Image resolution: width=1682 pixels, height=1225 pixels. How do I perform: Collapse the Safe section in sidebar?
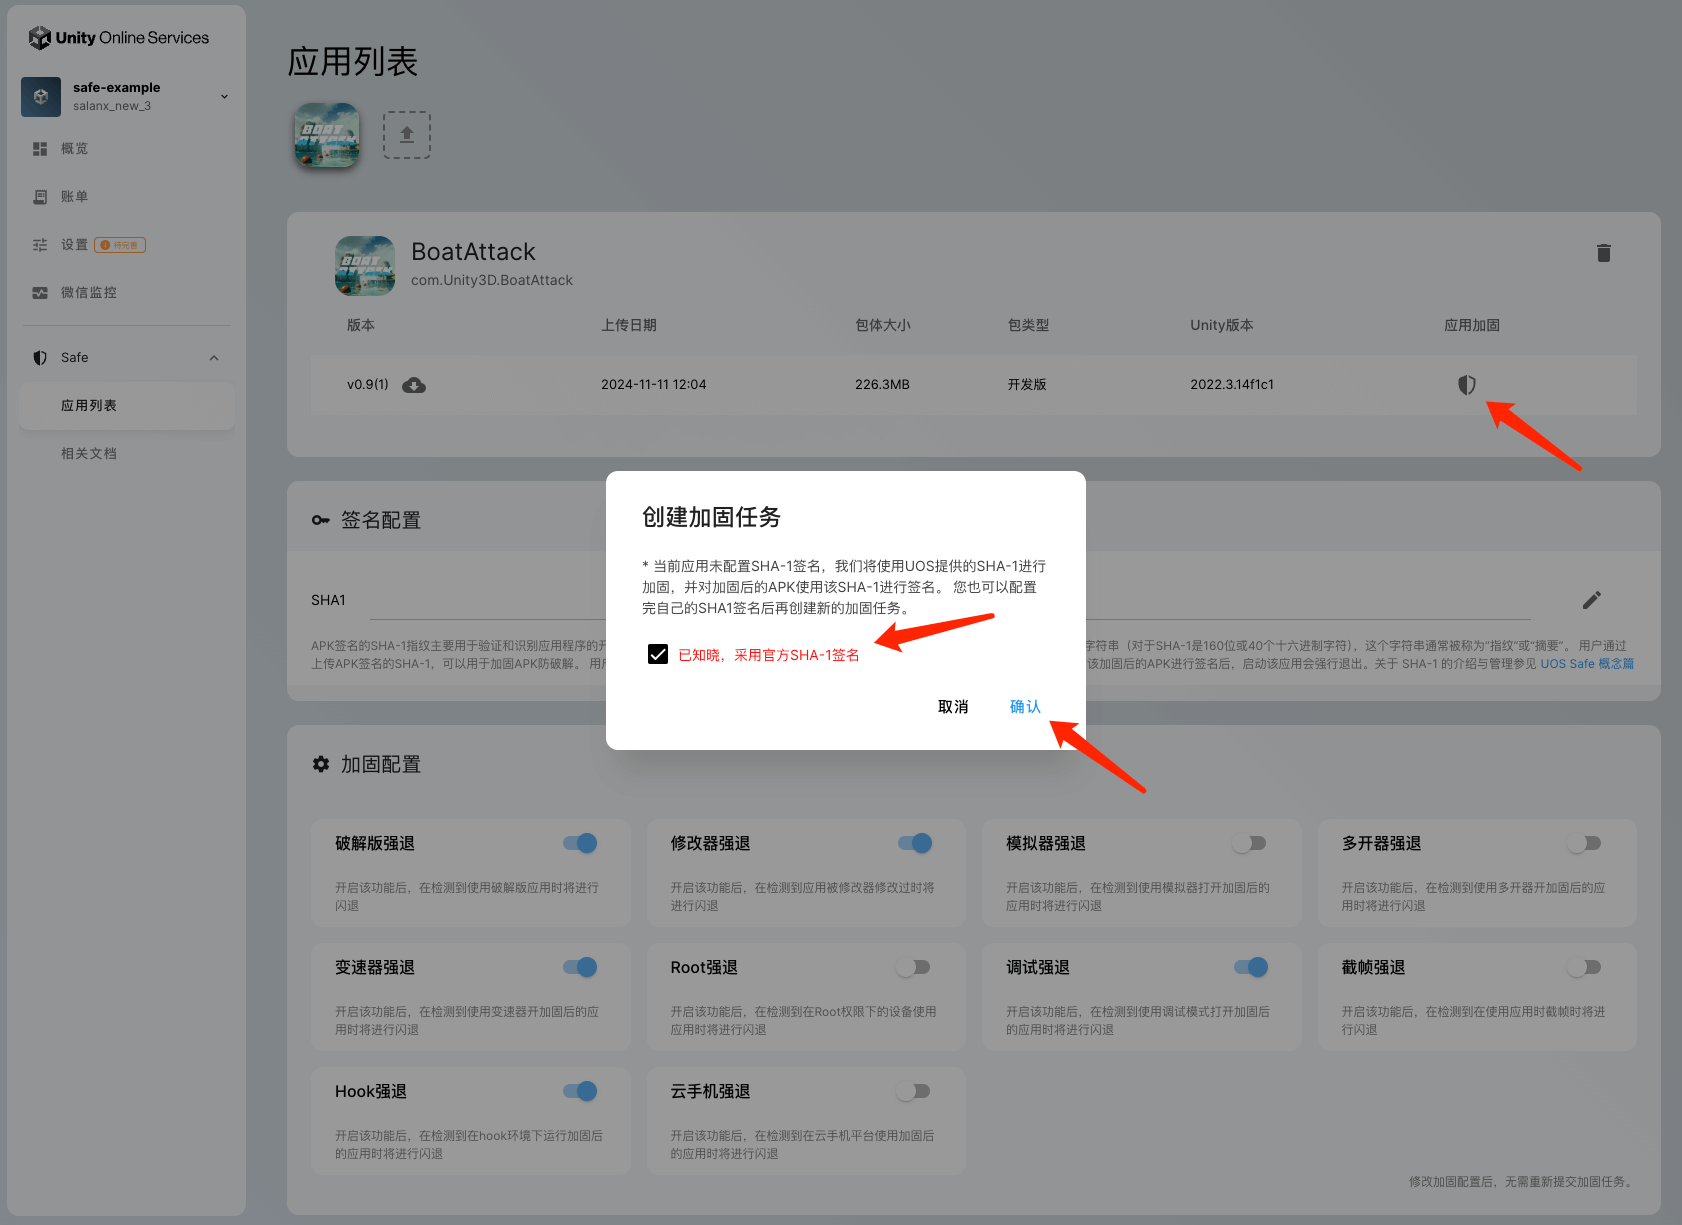(x=214, y=358)
